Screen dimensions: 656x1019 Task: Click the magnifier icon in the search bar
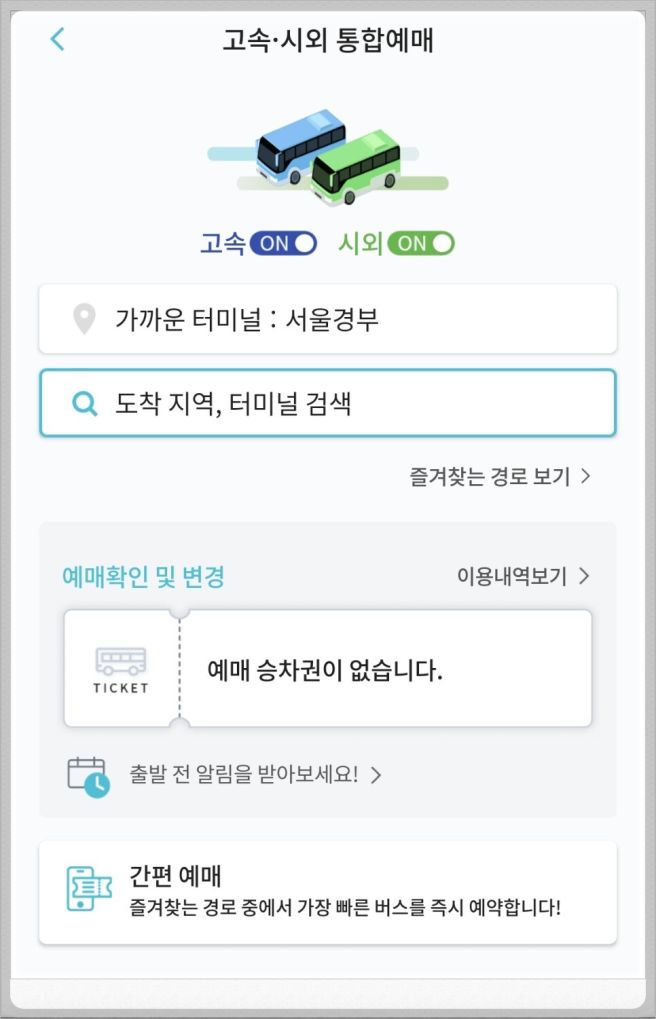[83, 402]
